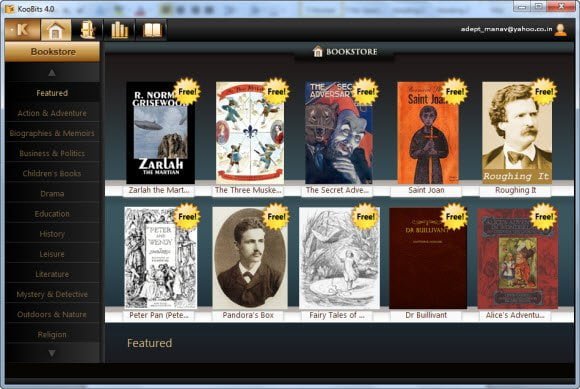
Task: Click the Free badge on The Three Musketeers
Action: tap(276, 92)
